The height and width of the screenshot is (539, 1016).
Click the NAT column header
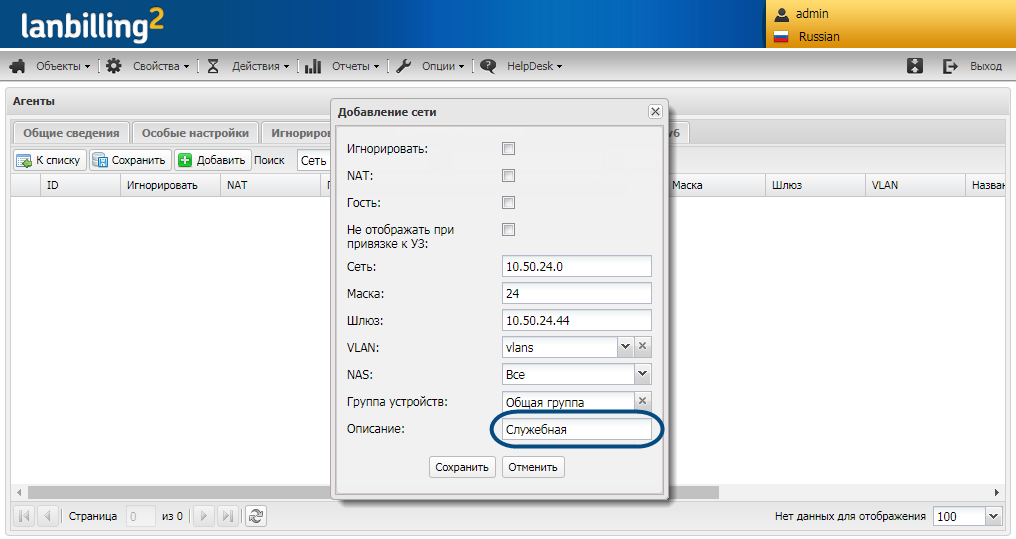click(270, 185)
